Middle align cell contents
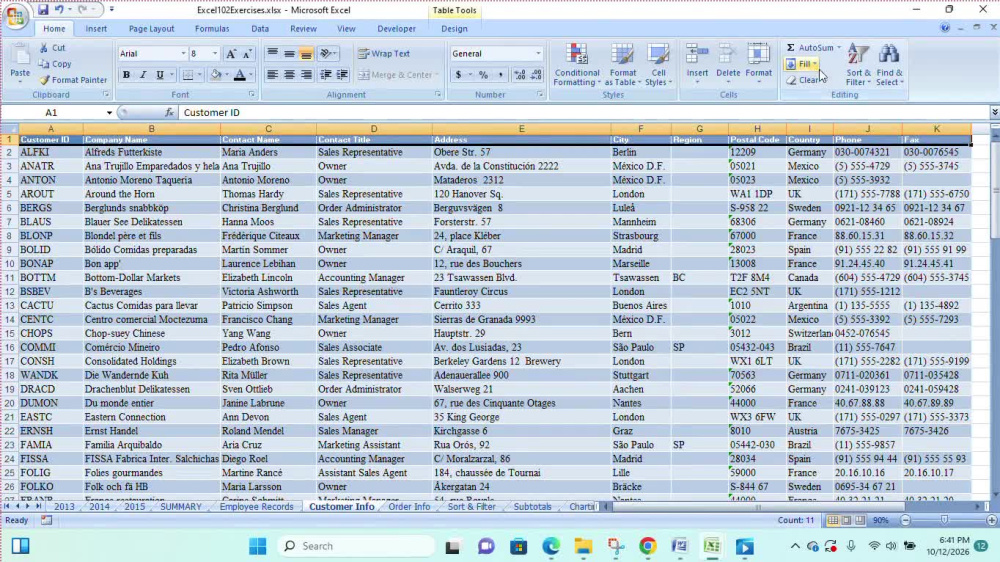The height and width of the screenshot is (562, 1000). (x=290, y=54)
